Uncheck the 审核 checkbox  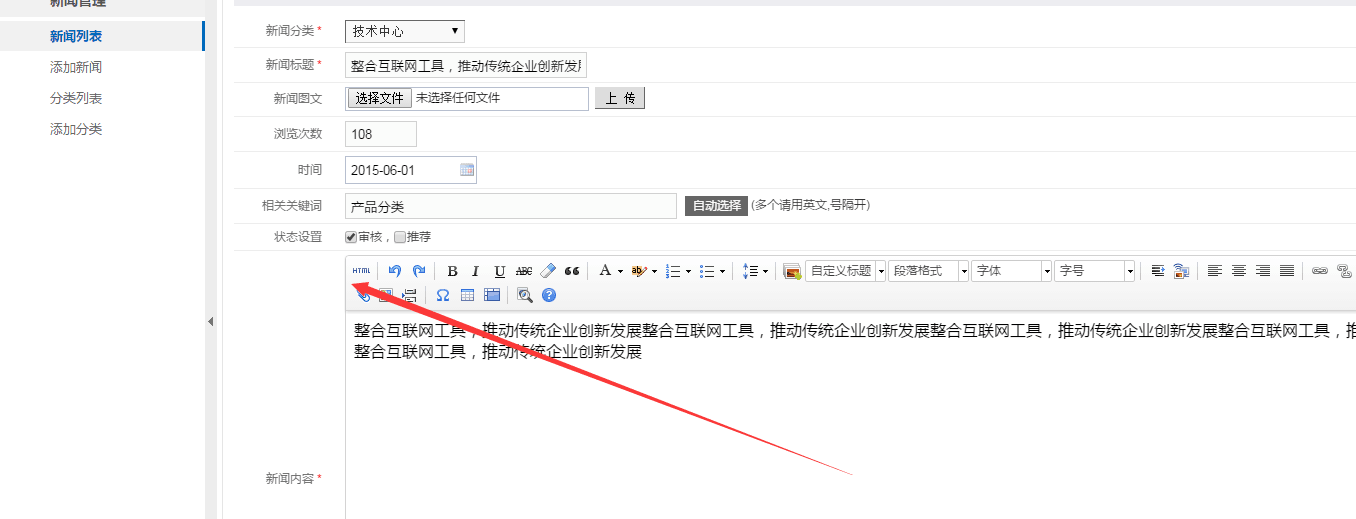click(351, 237)
